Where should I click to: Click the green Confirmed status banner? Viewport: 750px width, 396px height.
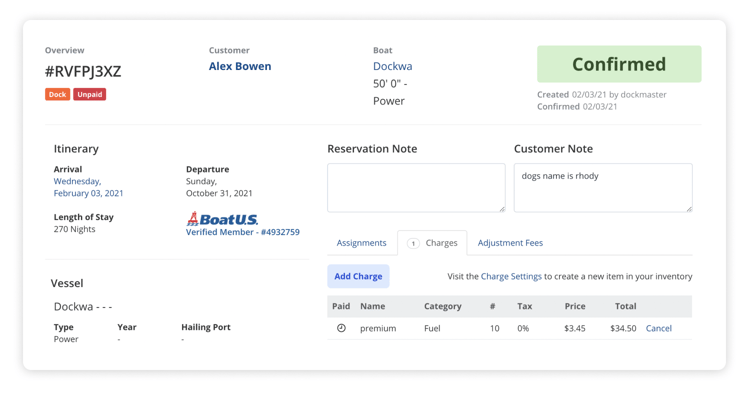[619, 64]
